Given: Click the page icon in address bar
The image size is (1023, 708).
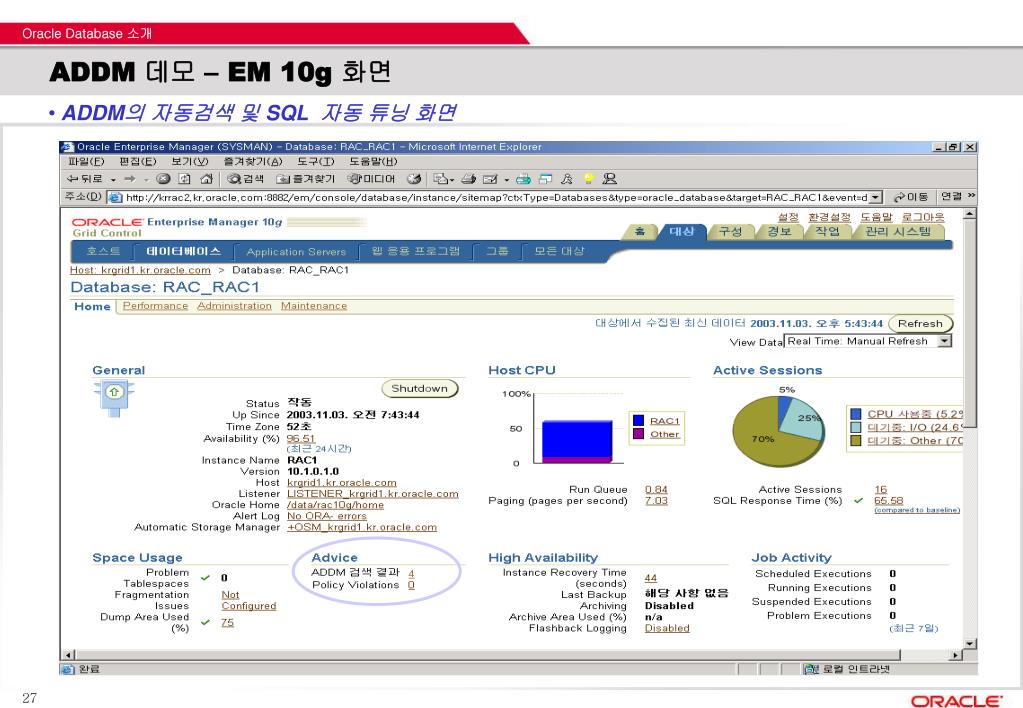Looking at the screenshot, I should 115,197.
